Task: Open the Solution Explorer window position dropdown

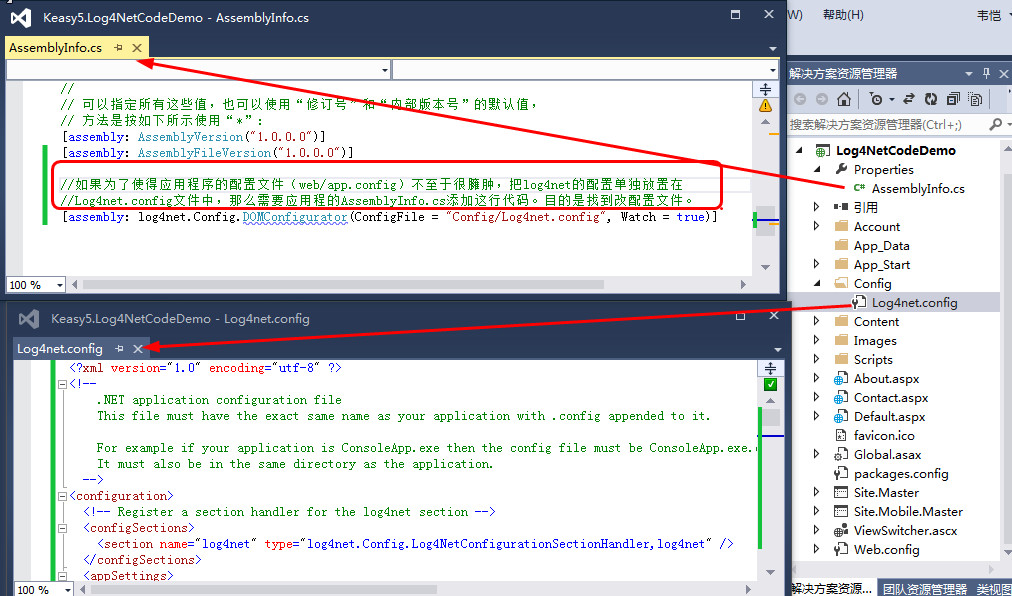Action: [x=968, y=74]
